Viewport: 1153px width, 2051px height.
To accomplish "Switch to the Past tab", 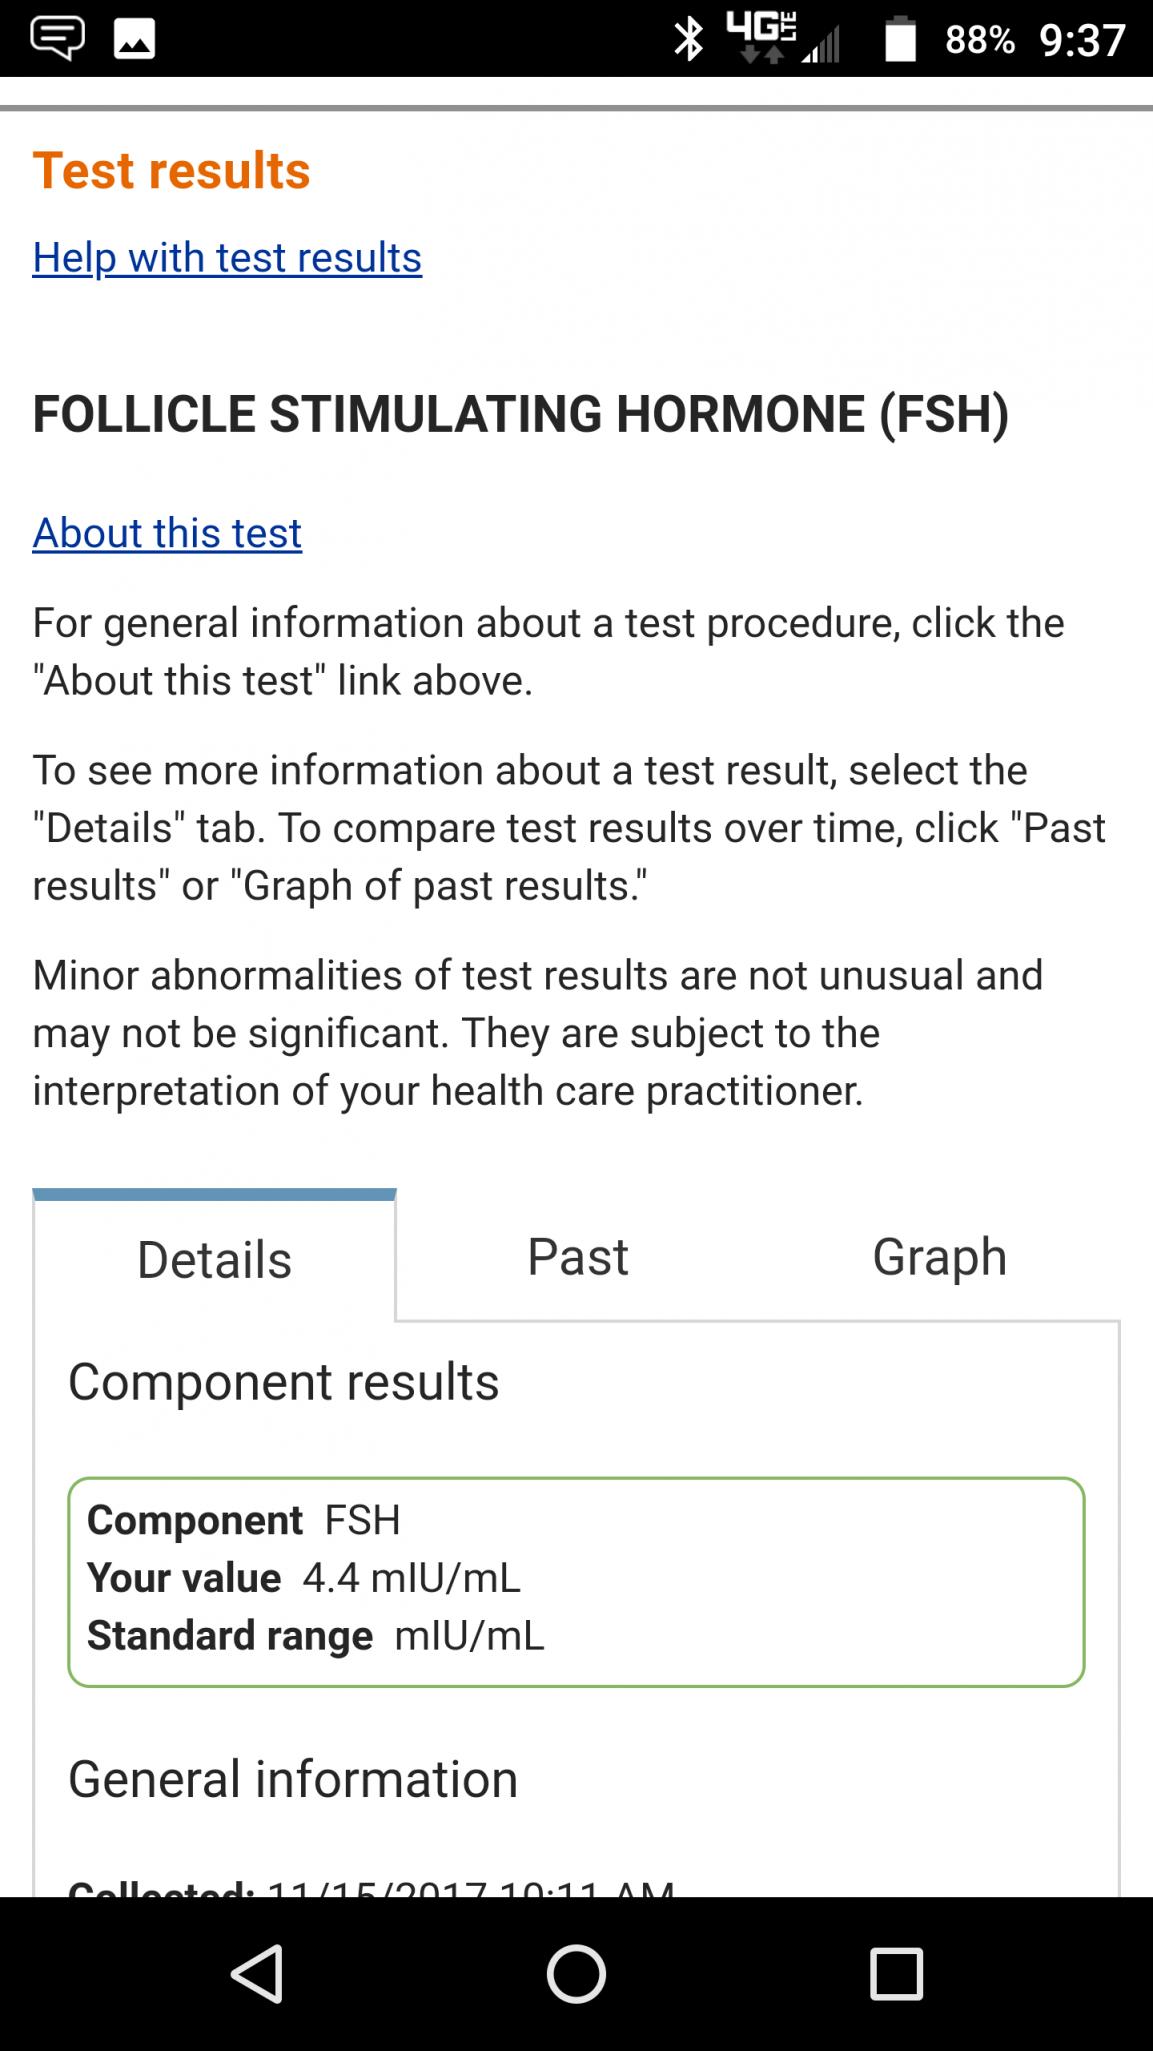I will (x=577, y=1257).
